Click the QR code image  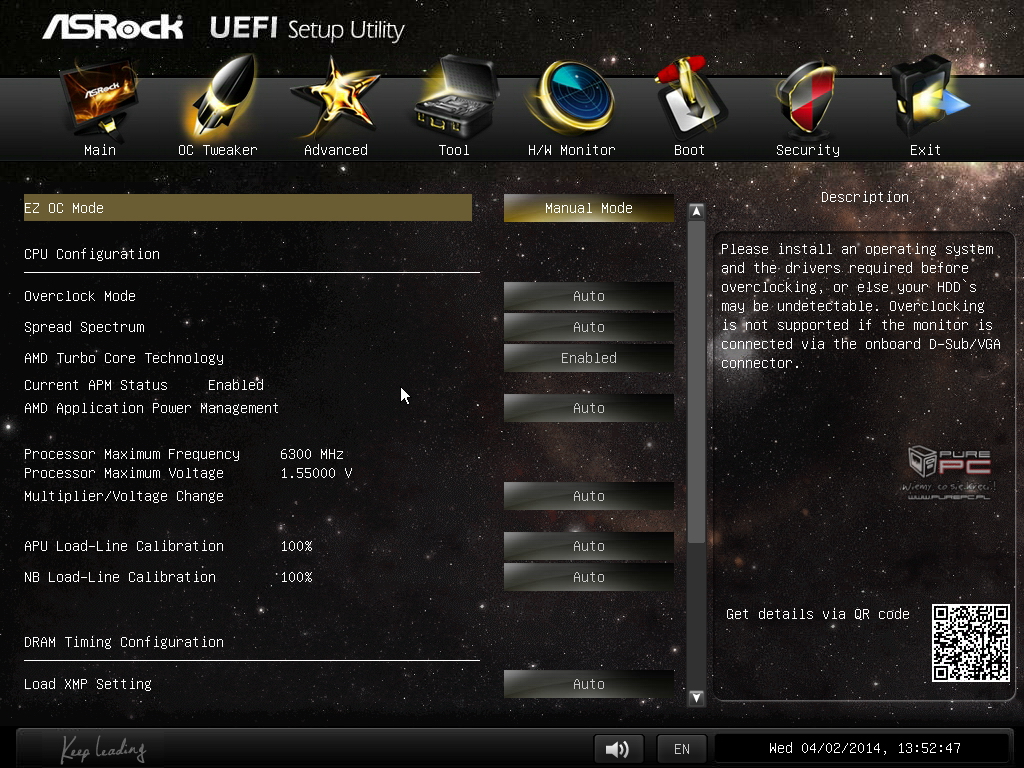coord(970,643)
